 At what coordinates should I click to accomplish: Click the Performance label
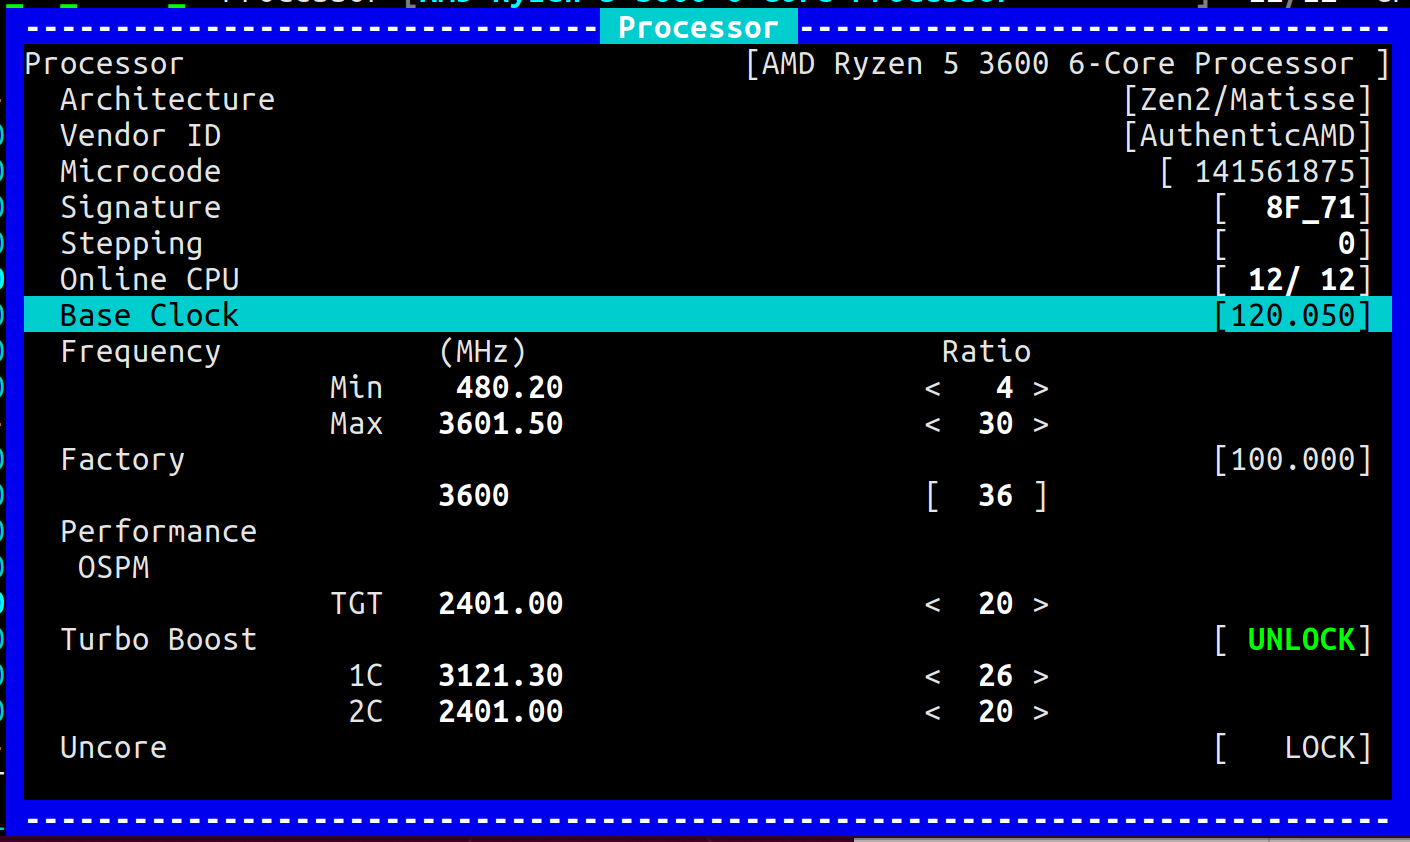(158, 531)
